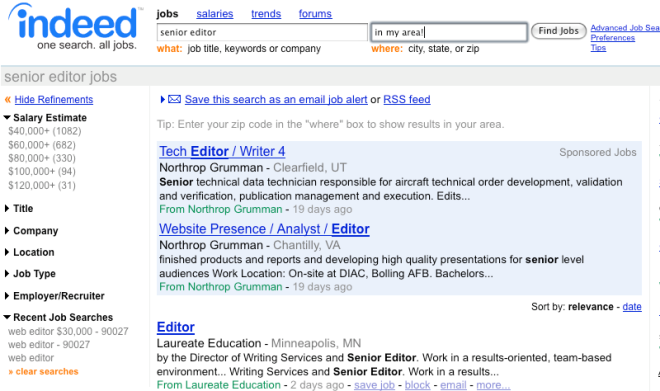The height and width of the screenshot is (391, 660).
Task: Open the forums tab
Action: coord(315,13)
